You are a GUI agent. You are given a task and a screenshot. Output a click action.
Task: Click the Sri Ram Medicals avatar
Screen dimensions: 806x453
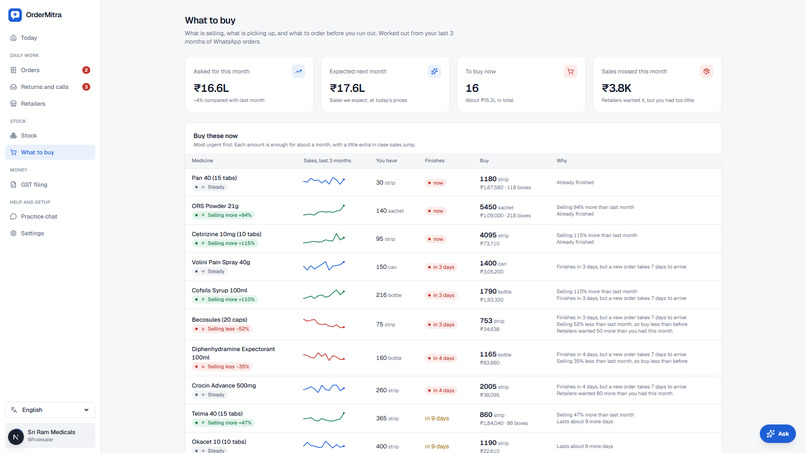(x=16, y=437)
